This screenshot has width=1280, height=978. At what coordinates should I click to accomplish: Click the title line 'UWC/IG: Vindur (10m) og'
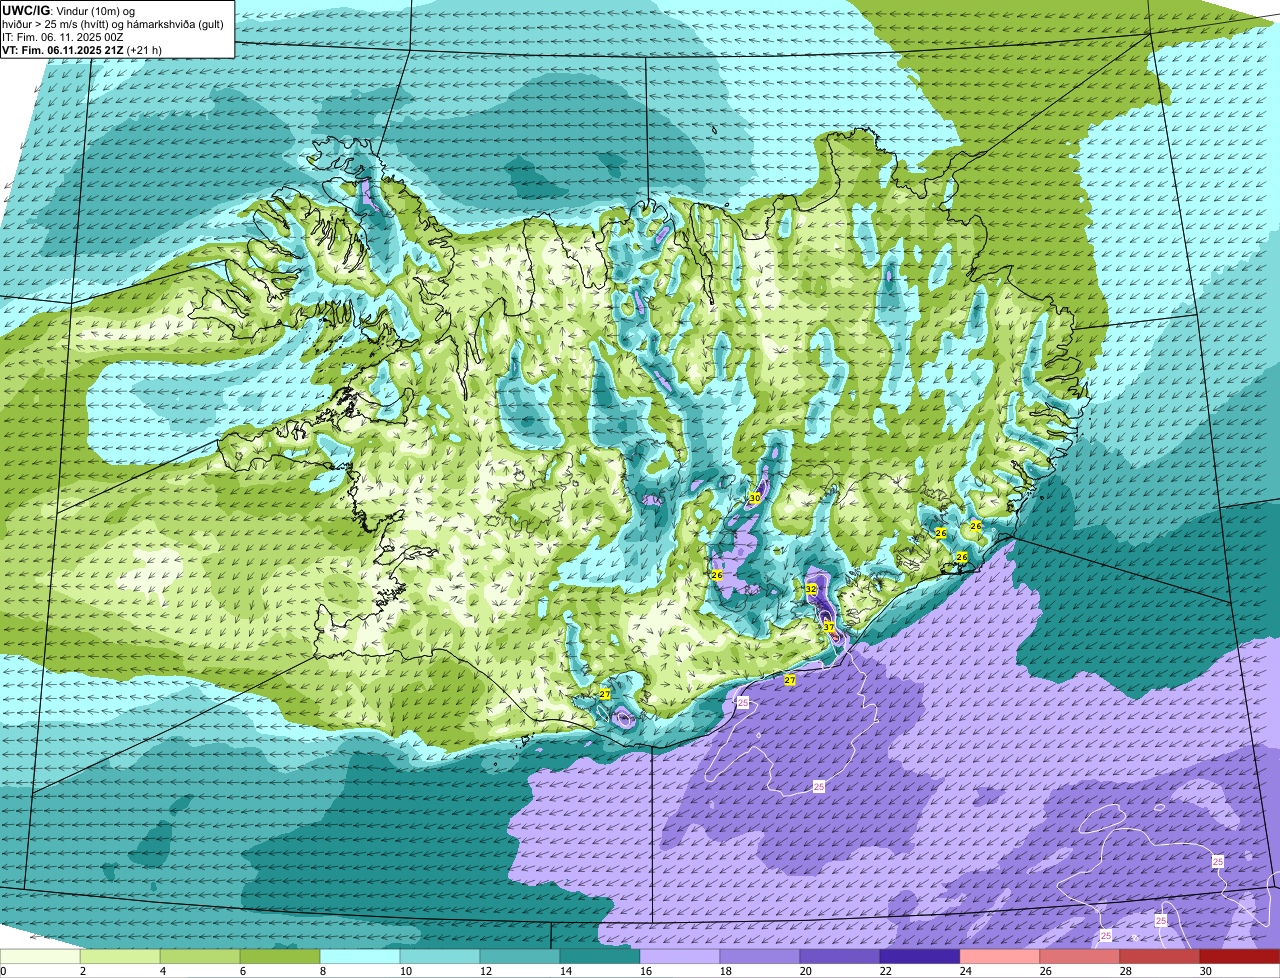click(69, 10)
